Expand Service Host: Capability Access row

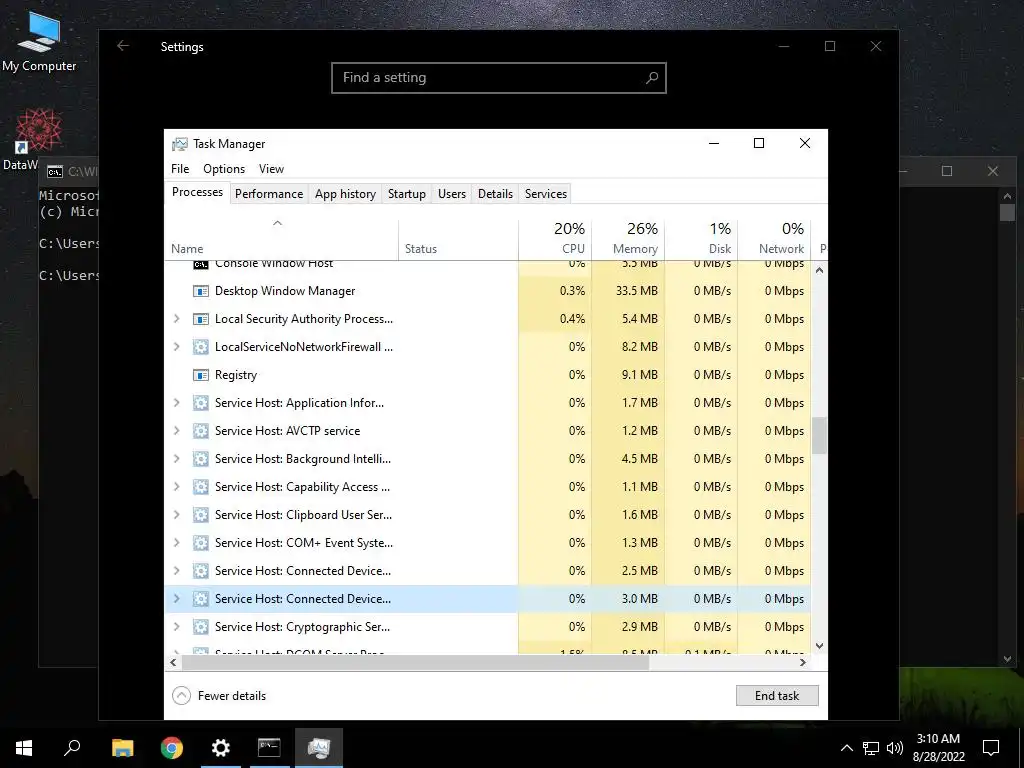[x=176, y=487]
